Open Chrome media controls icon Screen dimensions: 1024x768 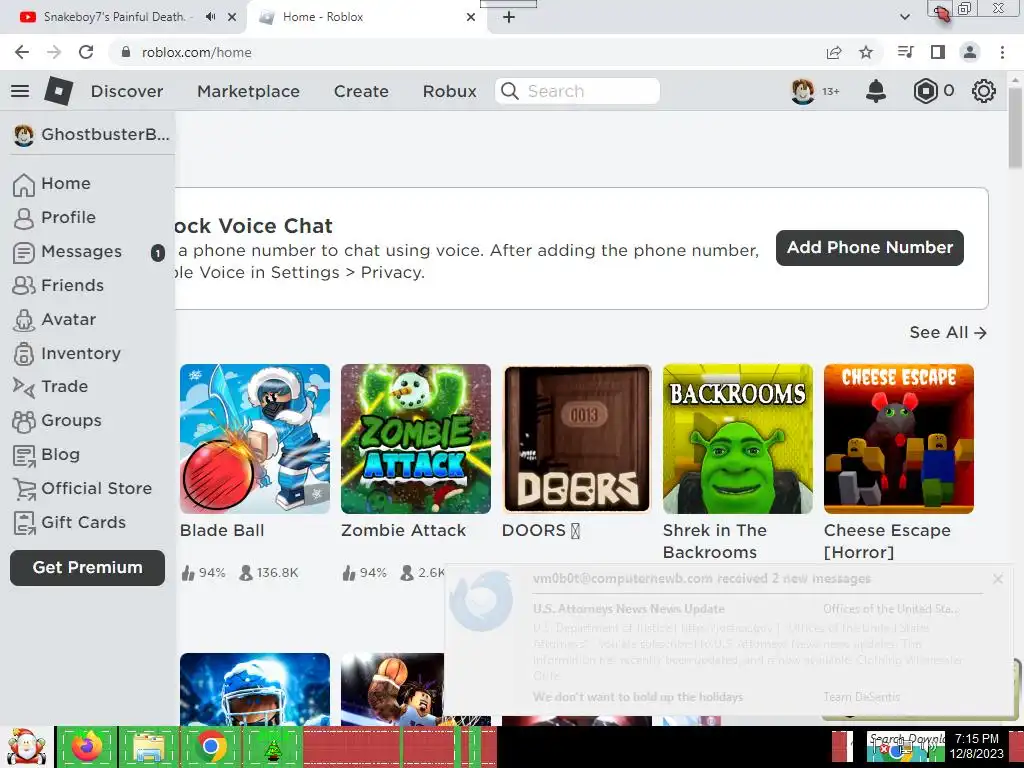coord(906,52)
